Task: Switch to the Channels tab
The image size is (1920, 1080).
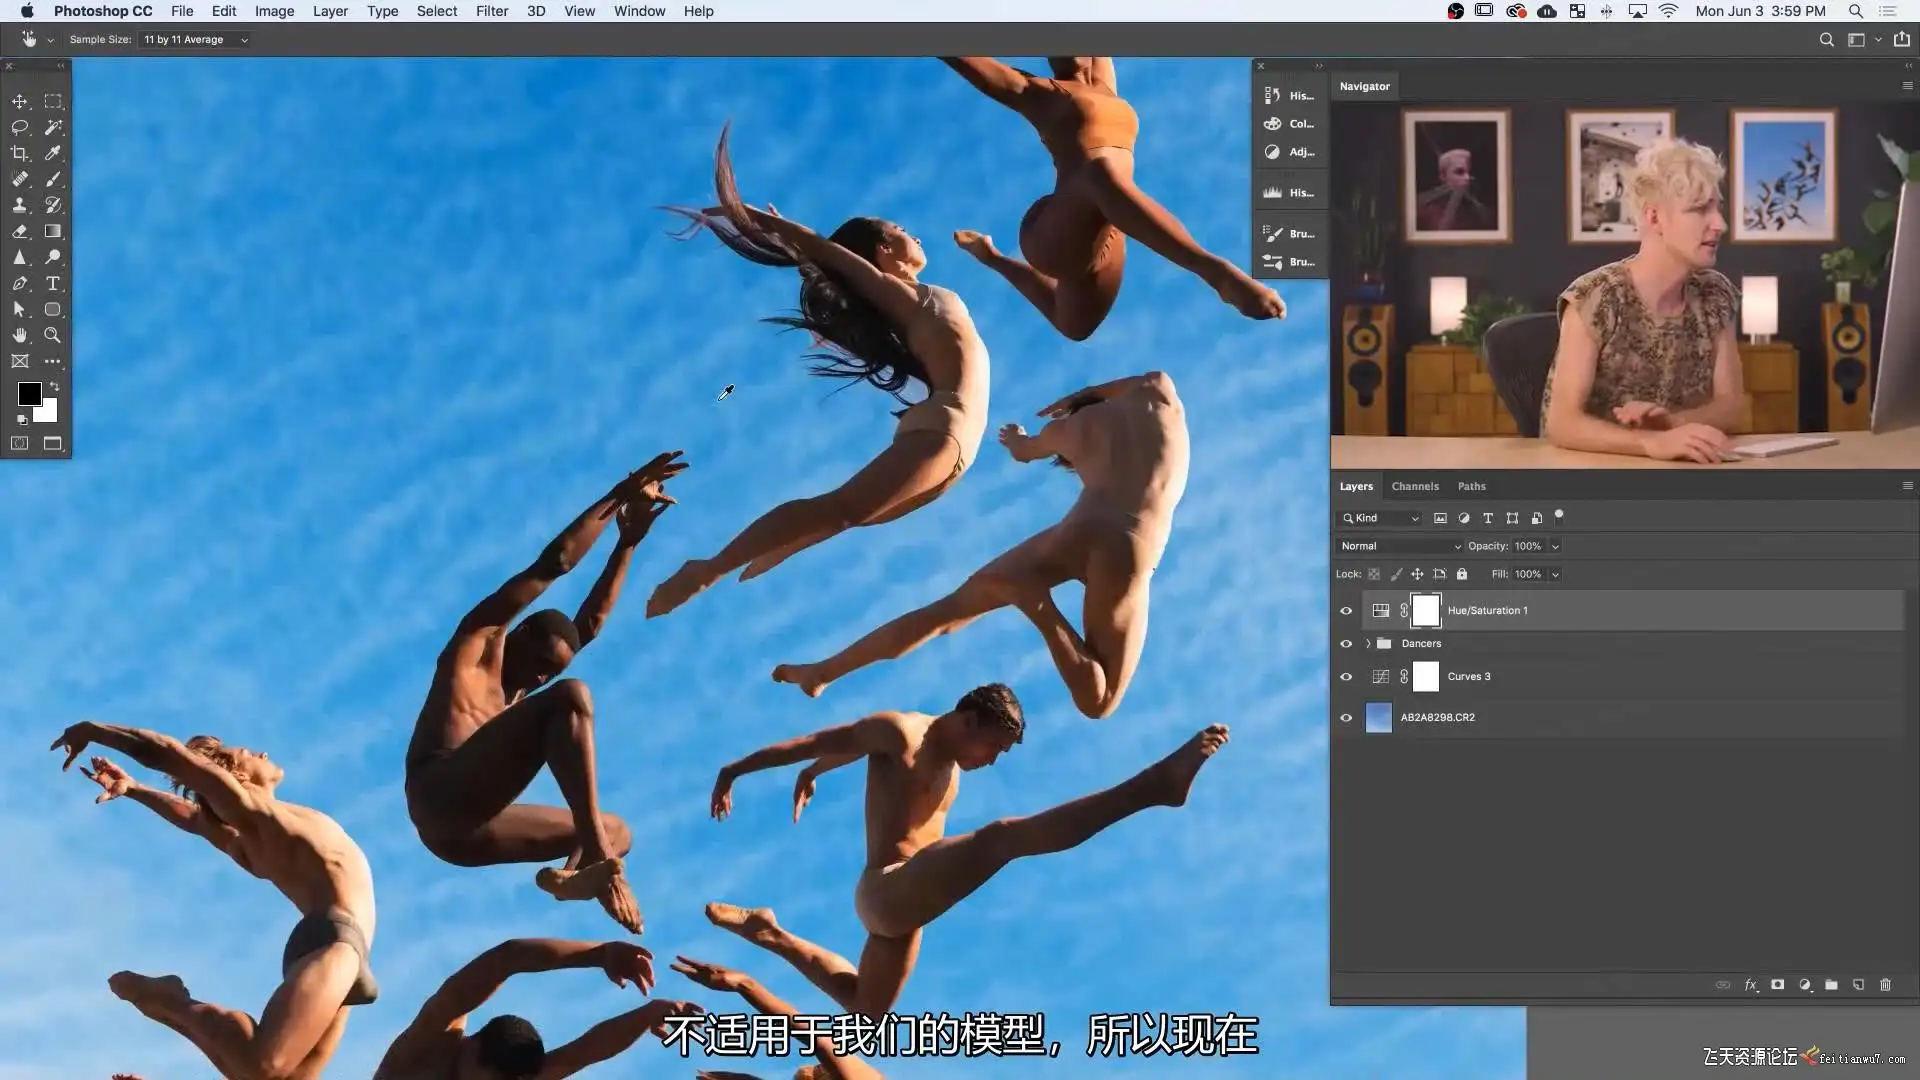Action: [1415, 487]
